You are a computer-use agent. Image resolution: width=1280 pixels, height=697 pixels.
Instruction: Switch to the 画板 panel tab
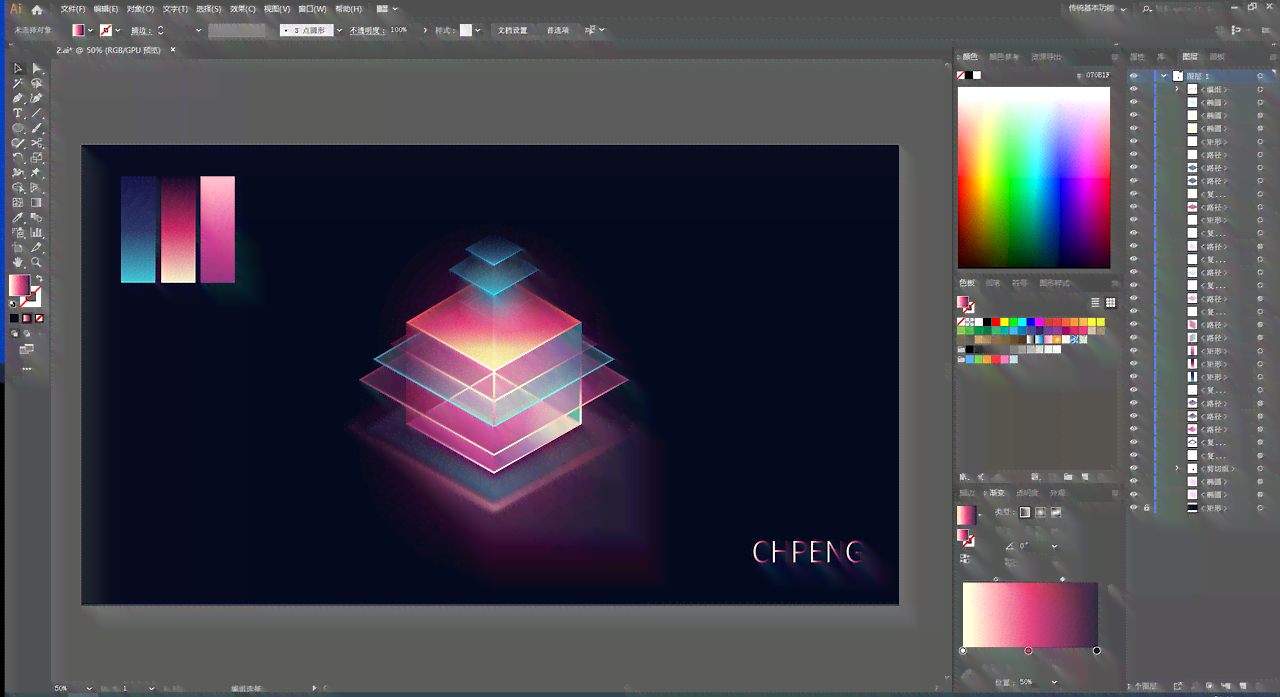(x=1217, y=57)
